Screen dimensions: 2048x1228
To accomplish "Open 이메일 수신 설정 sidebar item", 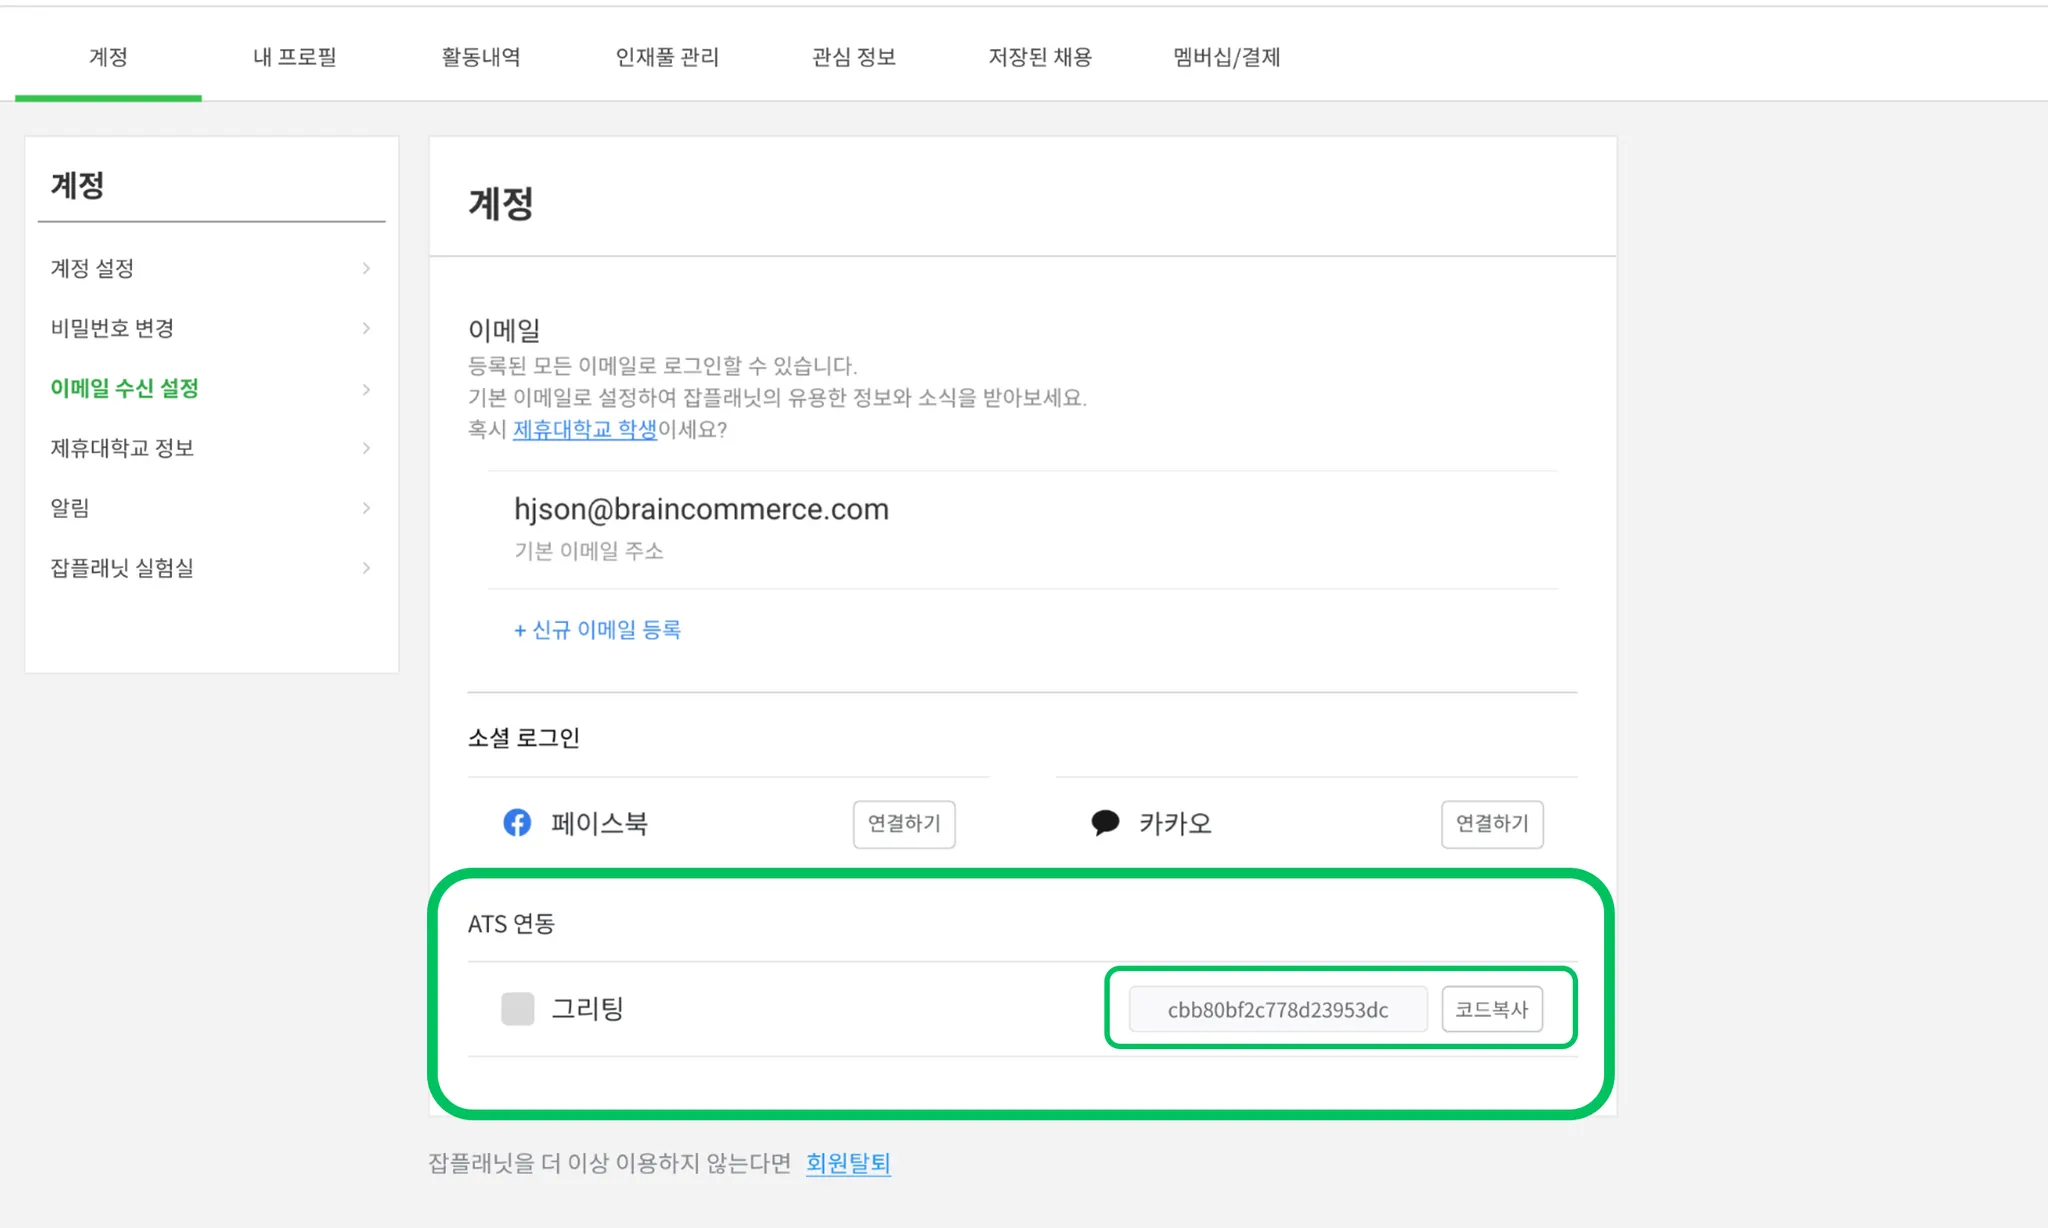I will click(125, 388).
